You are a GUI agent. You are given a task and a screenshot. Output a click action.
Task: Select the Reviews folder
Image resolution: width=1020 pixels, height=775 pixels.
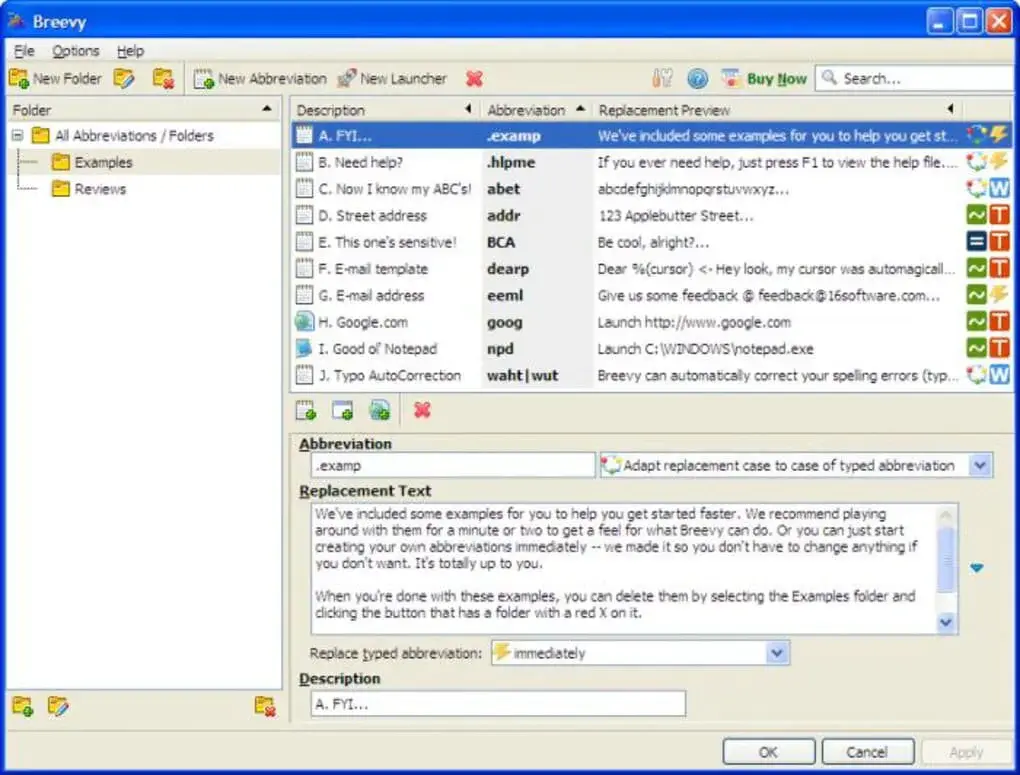[100, 189]
